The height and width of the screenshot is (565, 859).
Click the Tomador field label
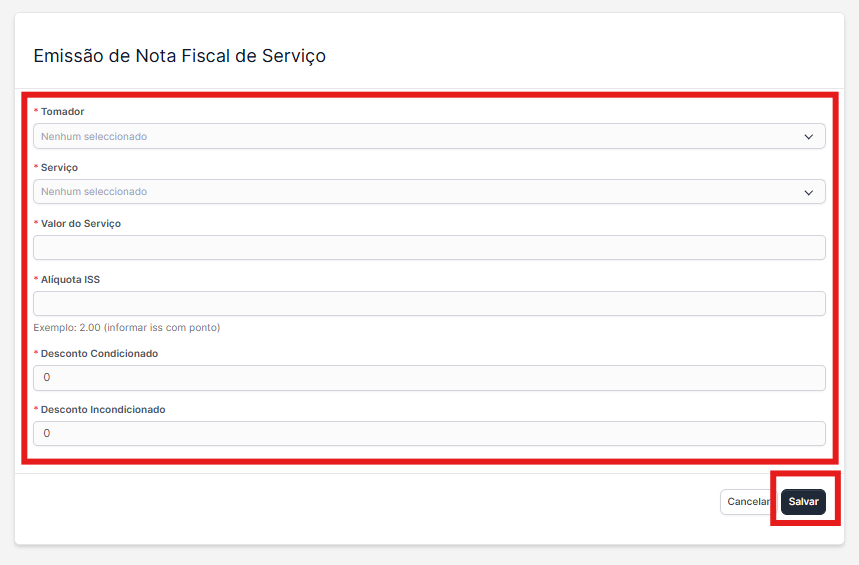click(x=62, y=112)
